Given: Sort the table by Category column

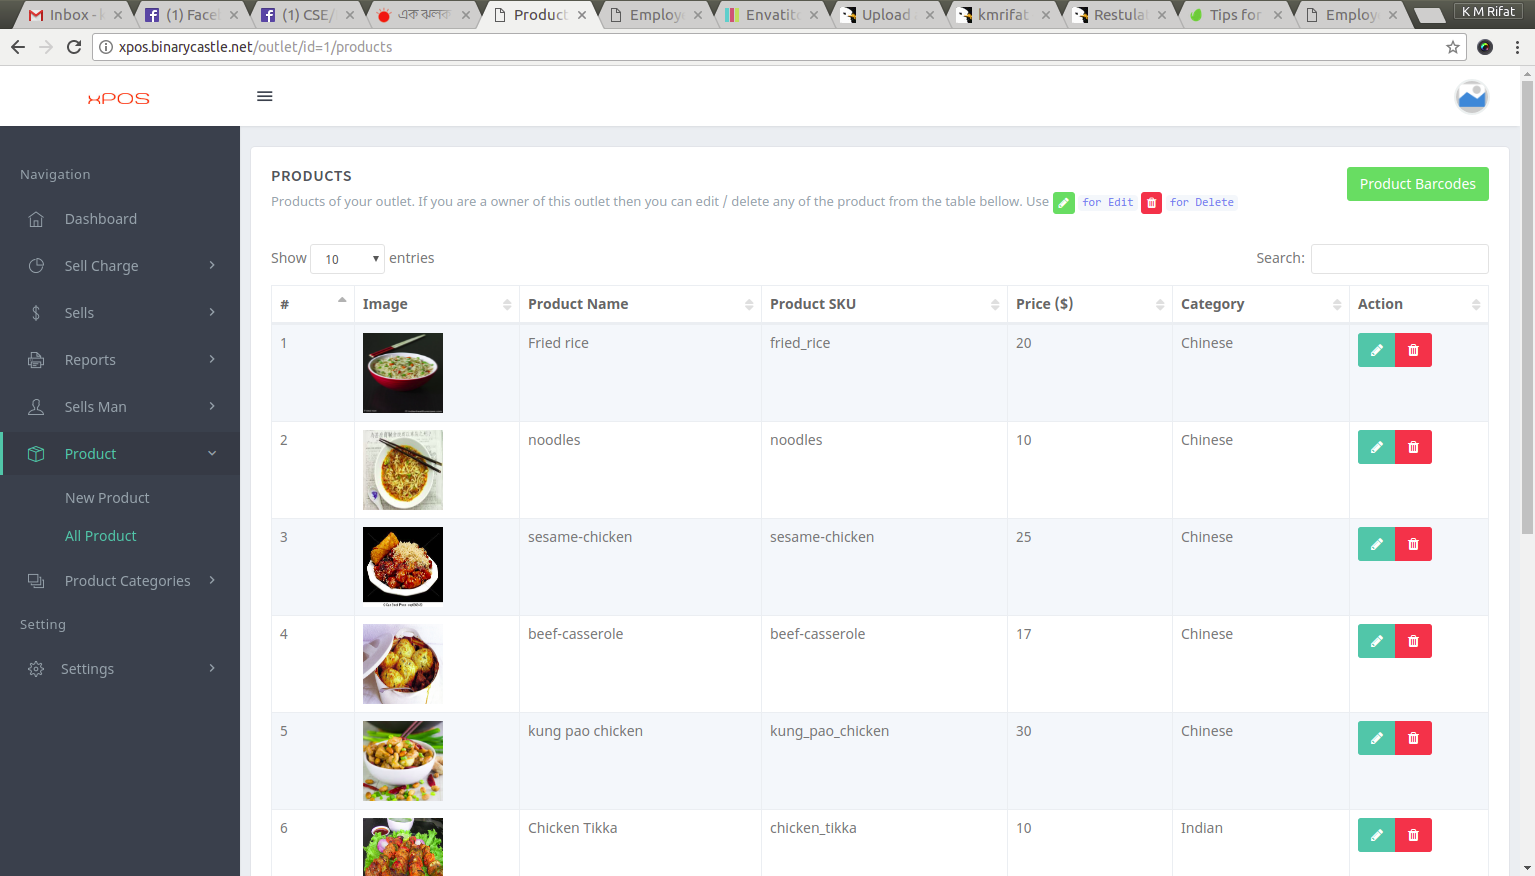Looking at the screenshot, I should pos(1259,304).
